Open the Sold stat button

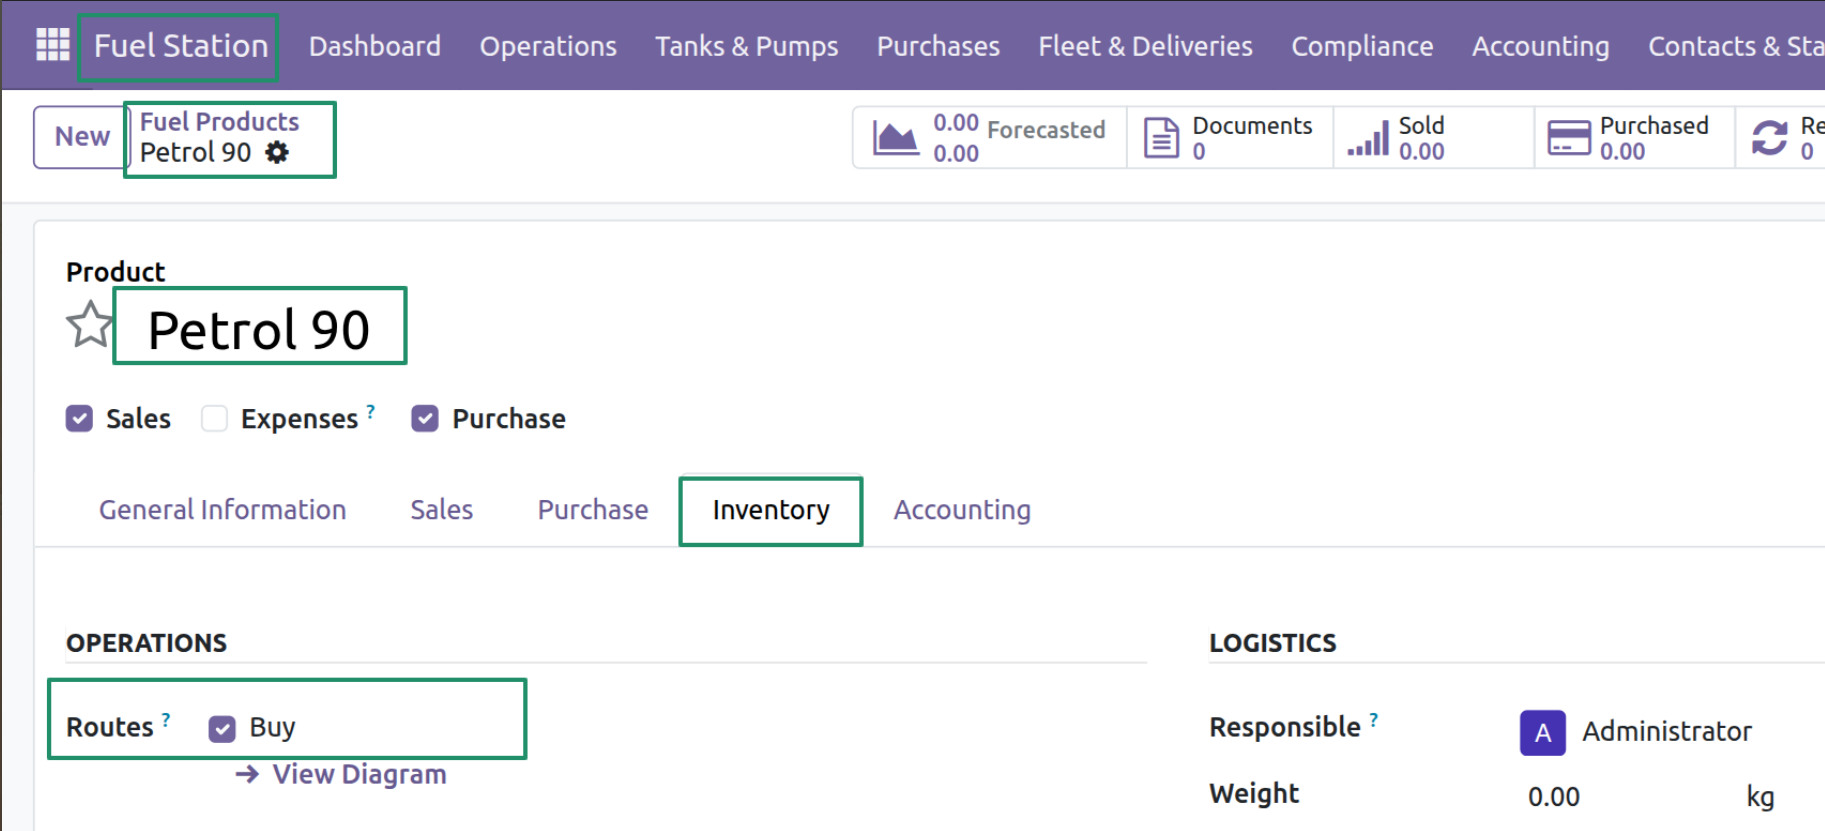click(x=1434, y=137)
